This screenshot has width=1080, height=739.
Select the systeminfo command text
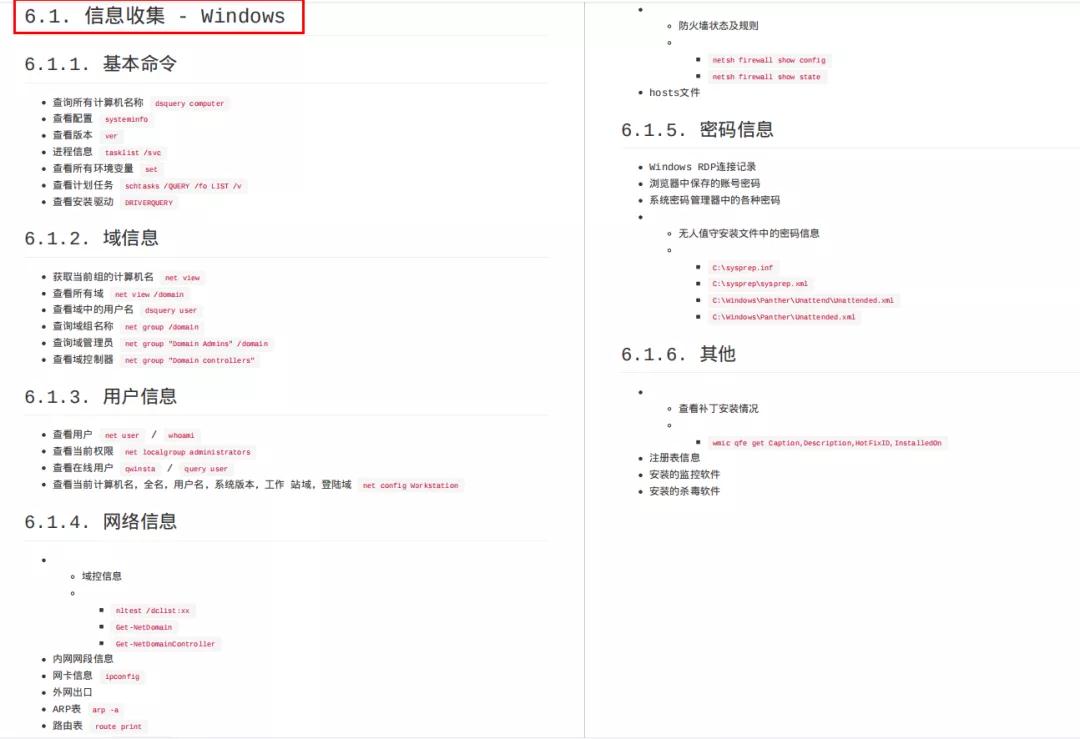[x=126, y=119]
